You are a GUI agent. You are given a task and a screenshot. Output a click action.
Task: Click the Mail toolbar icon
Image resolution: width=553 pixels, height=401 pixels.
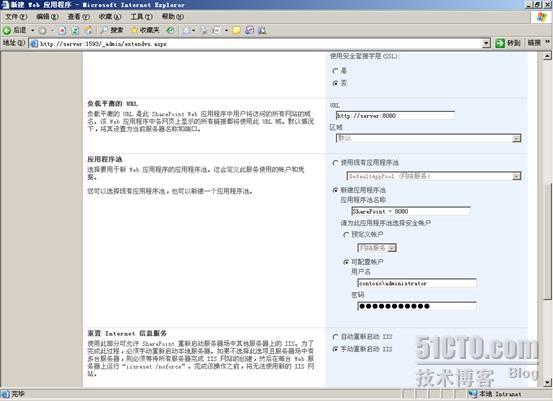[187, 31]
